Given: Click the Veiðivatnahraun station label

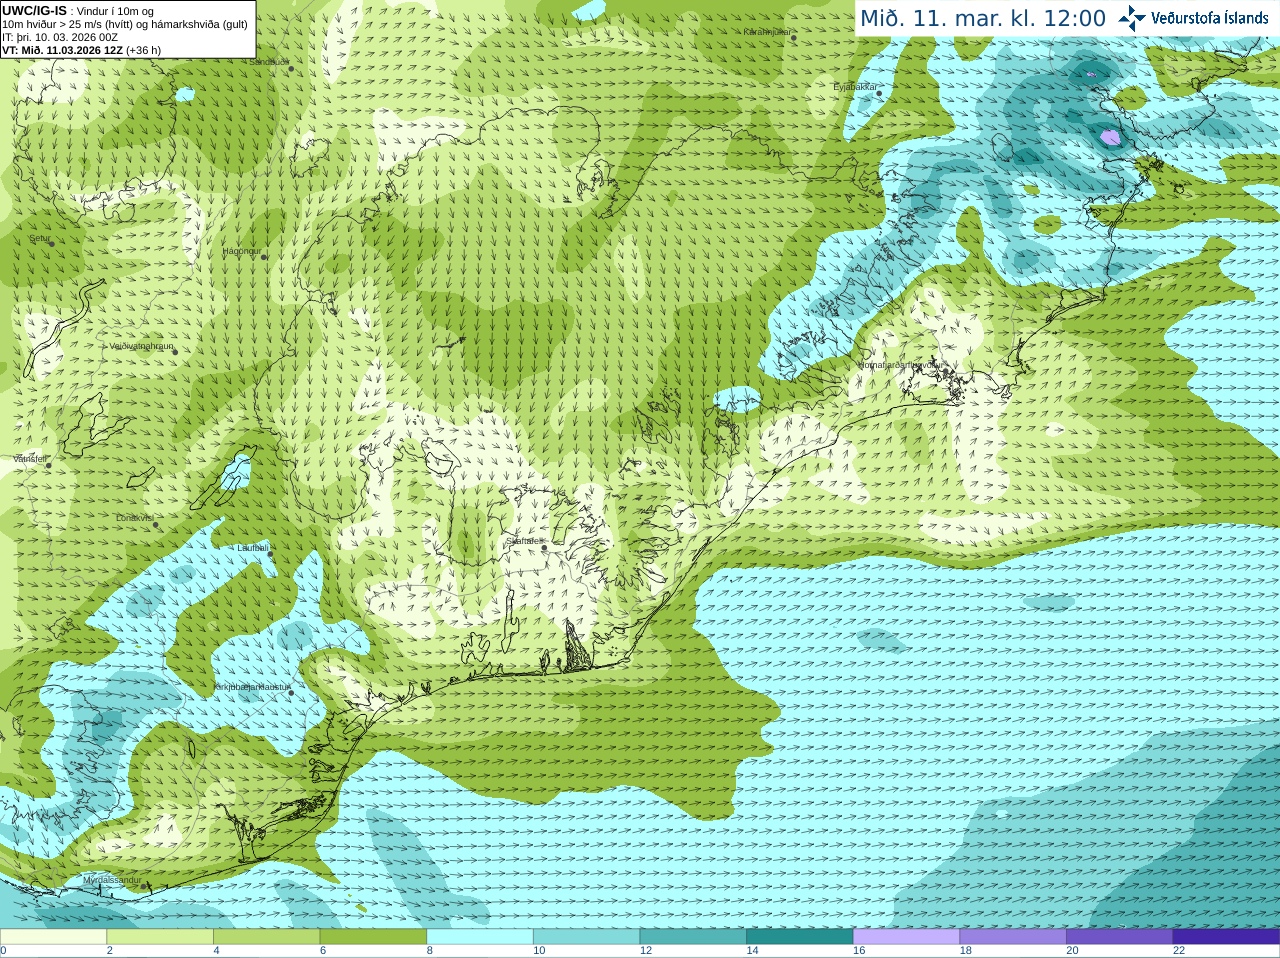Looking at the screenshot, I should click(x=141, y=346).
